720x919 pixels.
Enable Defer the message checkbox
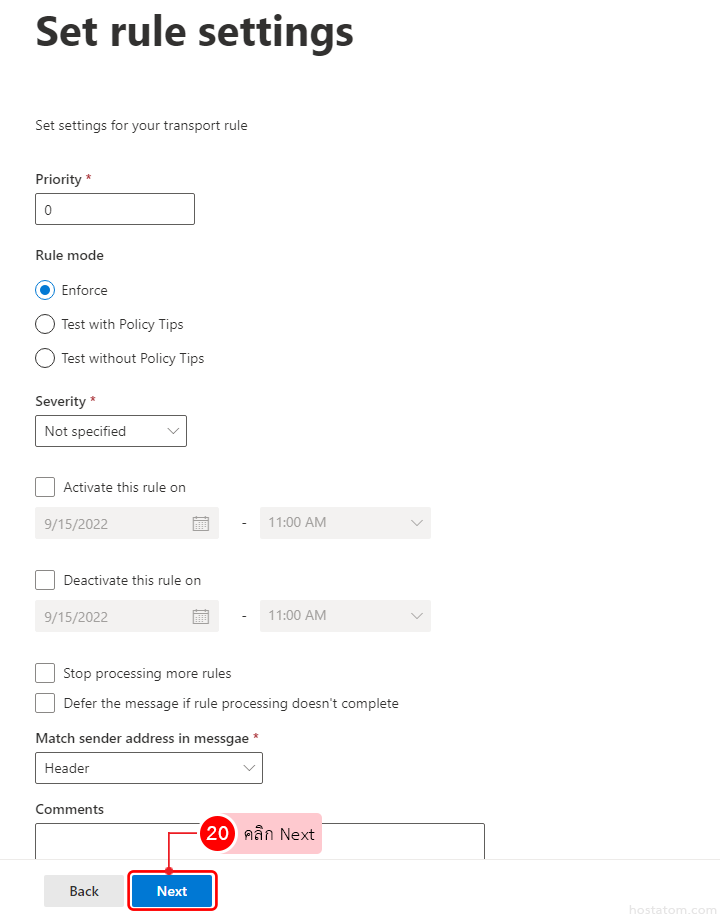(45, 703)
